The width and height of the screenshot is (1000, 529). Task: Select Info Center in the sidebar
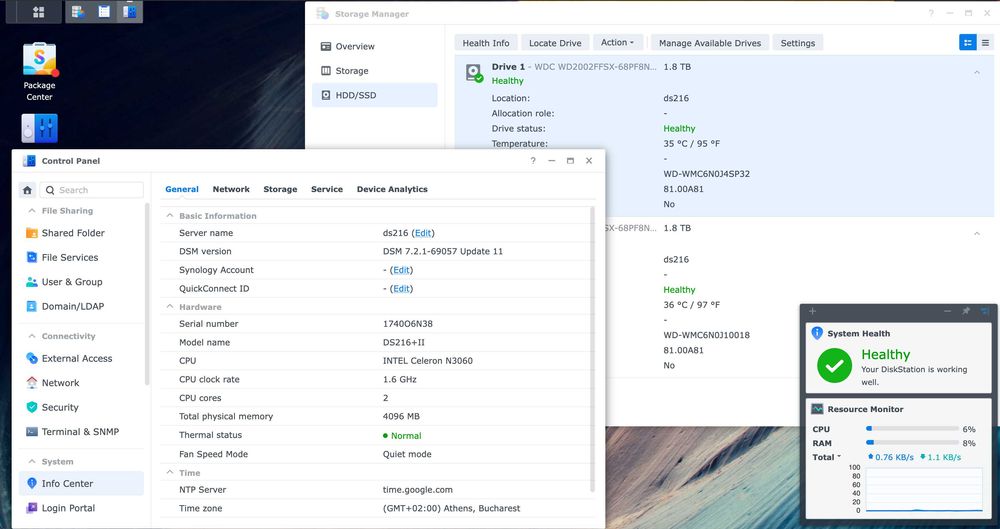click(81, 483)
